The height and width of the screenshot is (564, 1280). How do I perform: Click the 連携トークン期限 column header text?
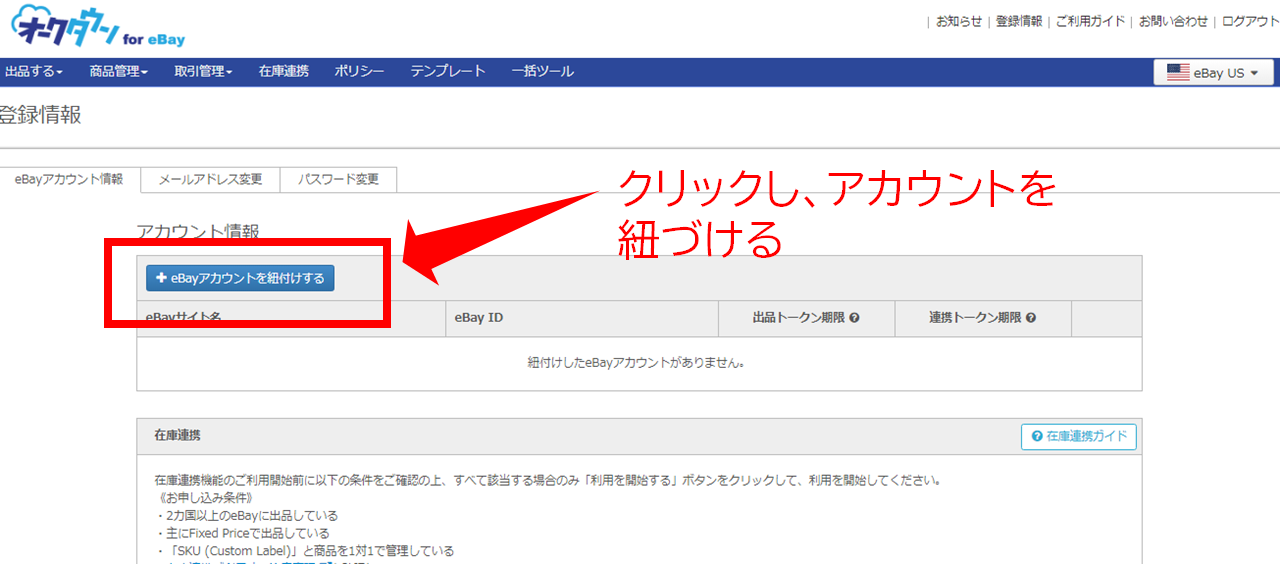click(x=975, y=318)
